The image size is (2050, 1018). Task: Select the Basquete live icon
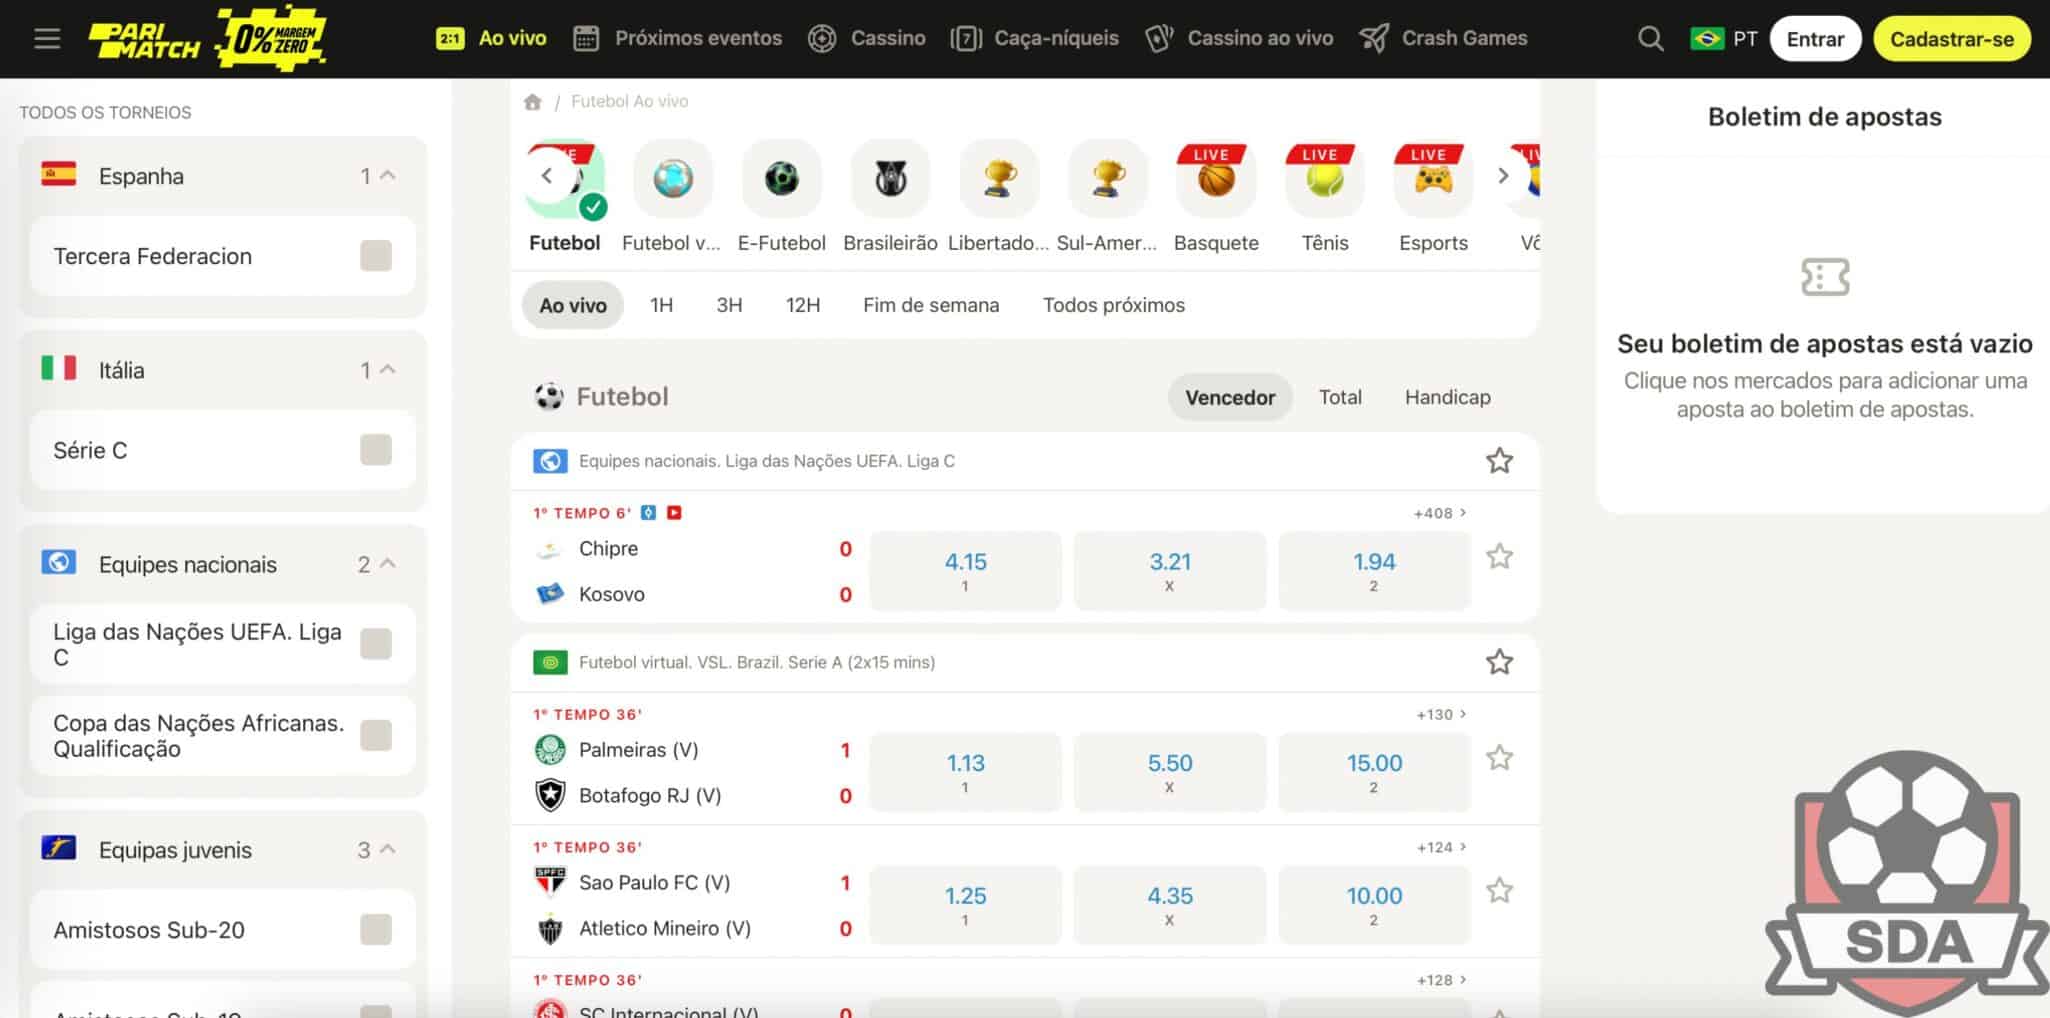[1216, 179]
